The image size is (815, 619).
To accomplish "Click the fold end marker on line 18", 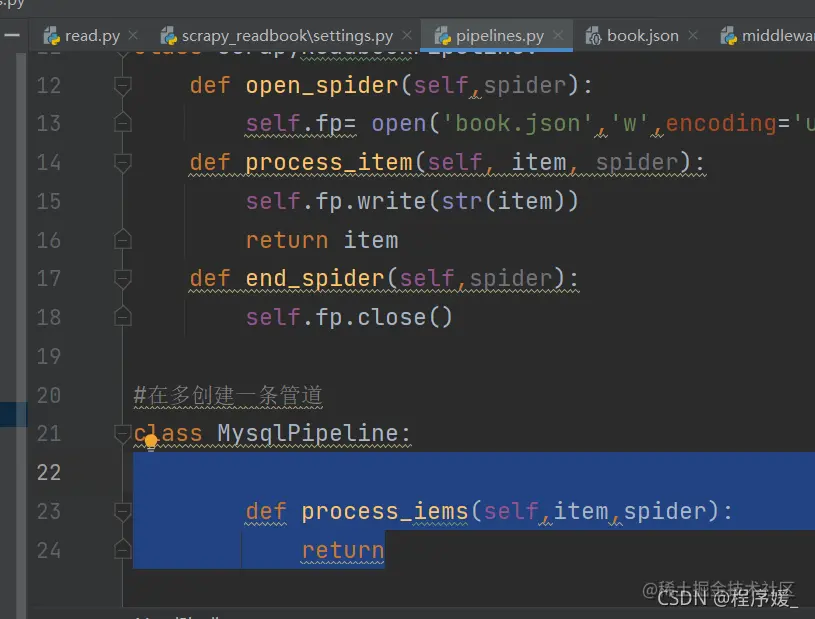I will [123, 317].
